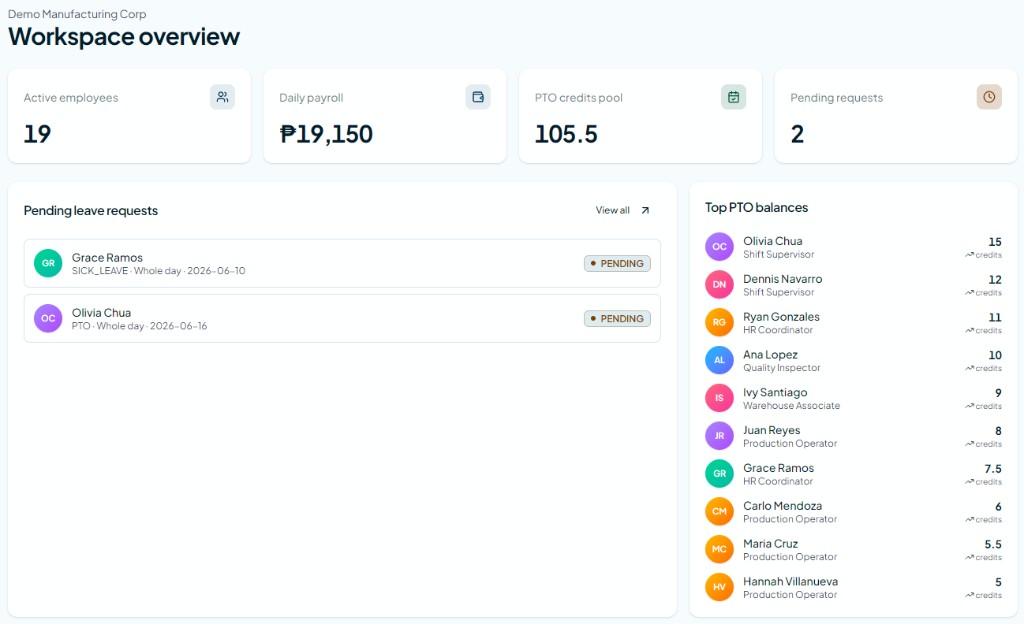Viewport: 1024px width, 624px height.
Task: Open Grace Ramos sick leave request row
Action: coord(342,264)
